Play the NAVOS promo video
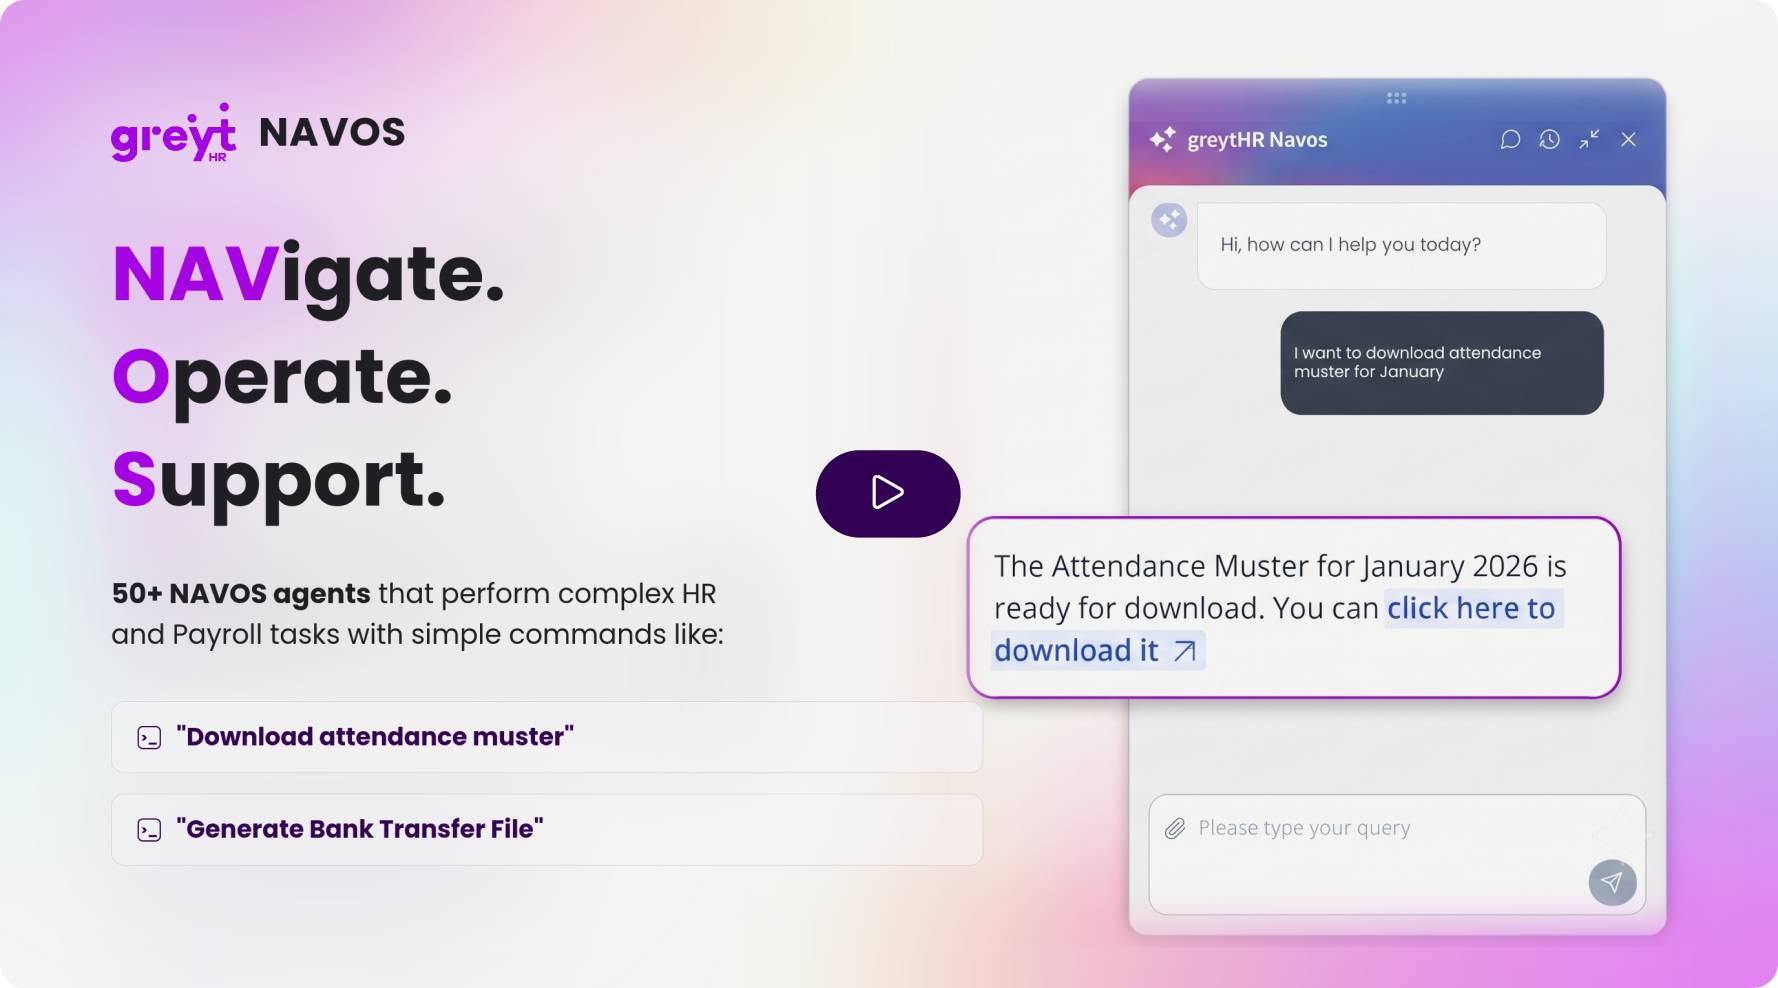Image resolution: width=1778 pixels, height=988 pixels. coord(888,493)
